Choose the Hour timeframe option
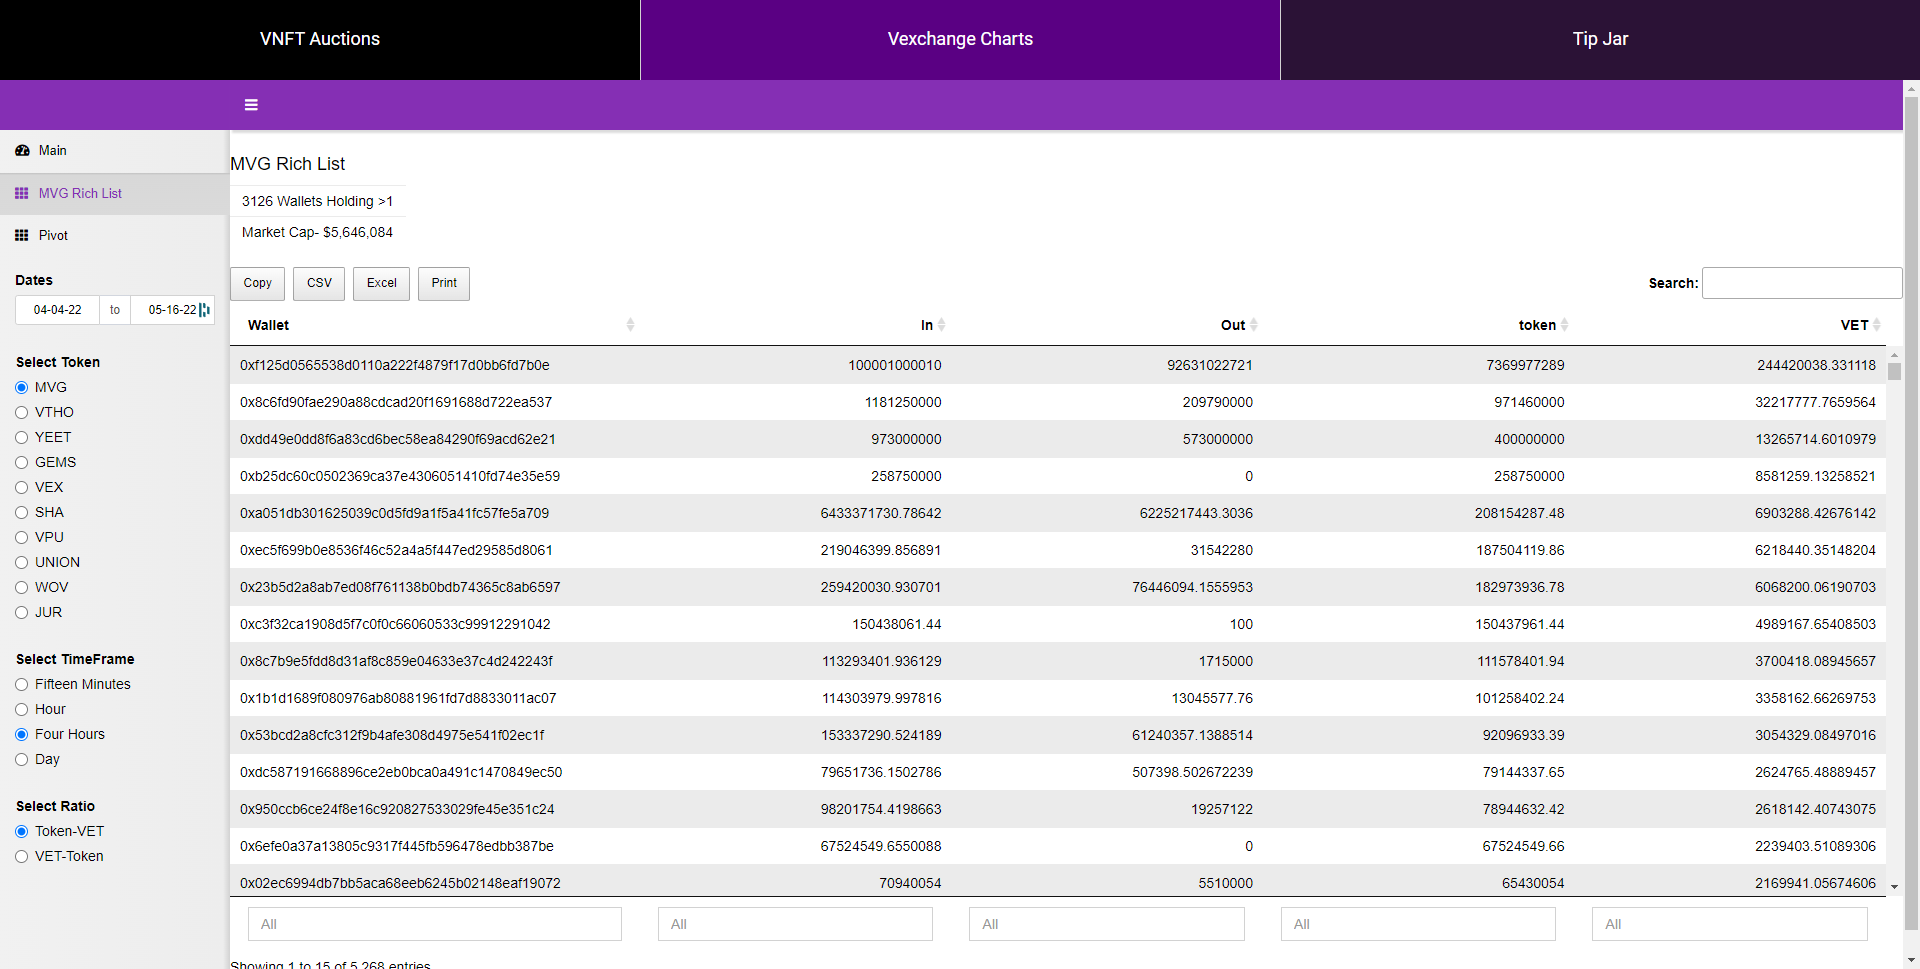The width and height of the screenshot is (1920, 969). click(x=21, y=710)
